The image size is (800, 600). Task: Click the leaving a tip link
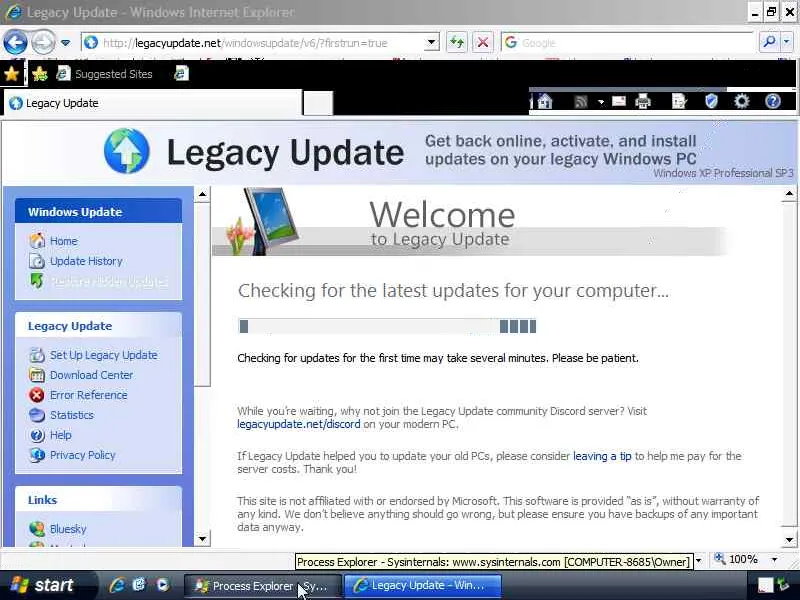[x=602, y=456]
